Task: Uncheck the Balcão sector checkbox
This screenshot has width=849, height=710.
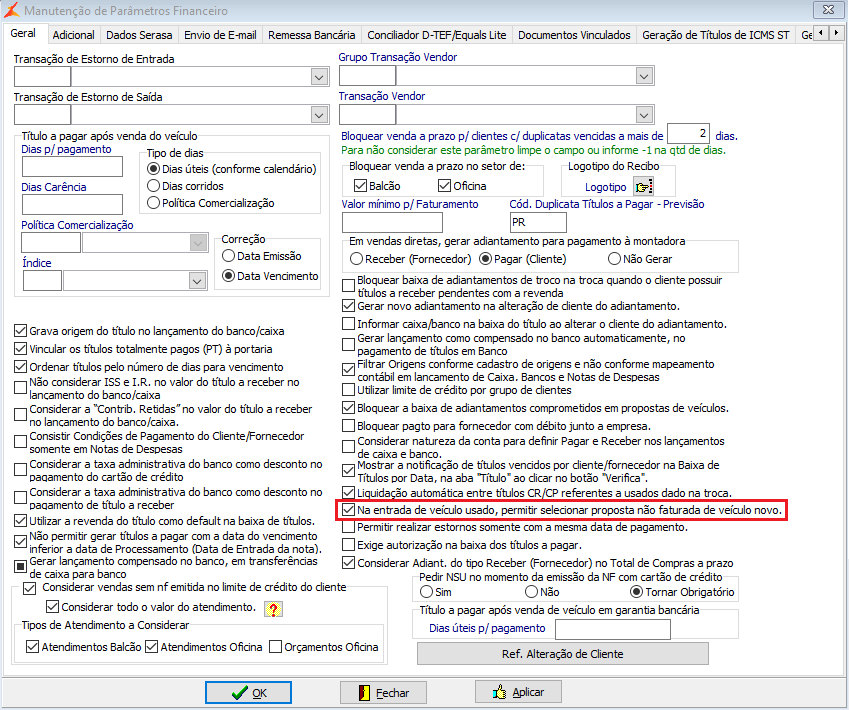Action: click(x=360, y=186)
